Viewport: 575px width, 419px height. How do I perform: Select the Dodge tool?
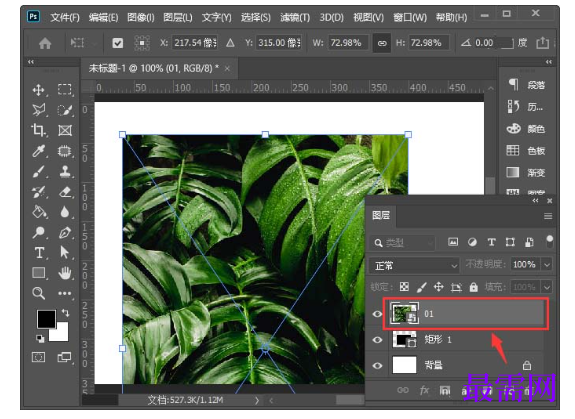pos(39,232)
